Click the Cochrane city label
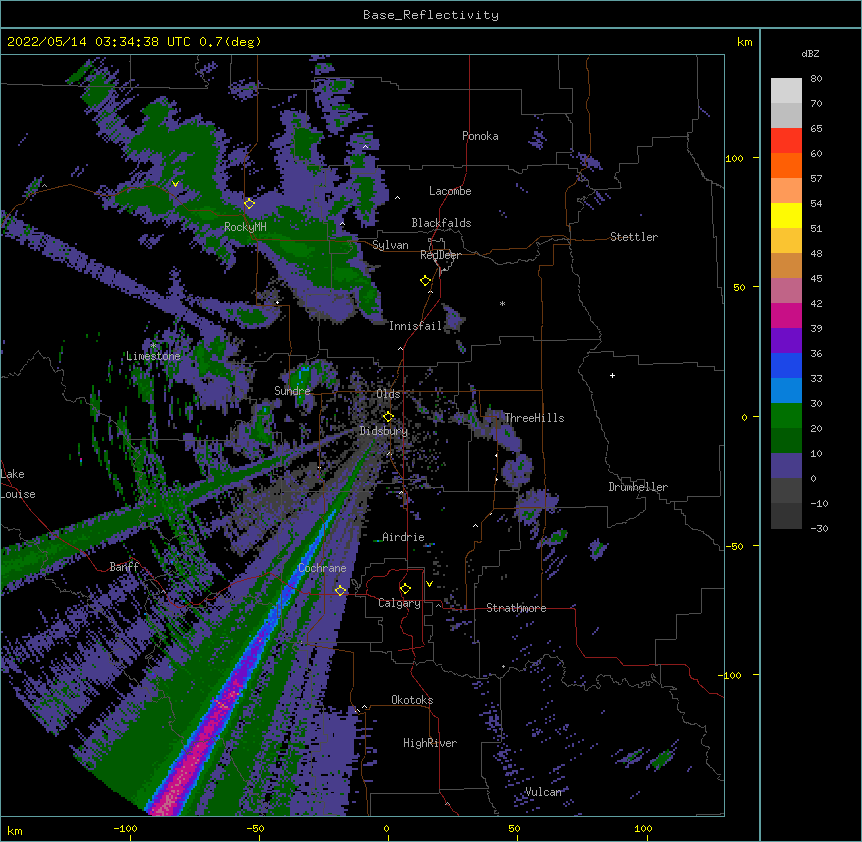The image size is (862, 842). [x=322, y=568]
